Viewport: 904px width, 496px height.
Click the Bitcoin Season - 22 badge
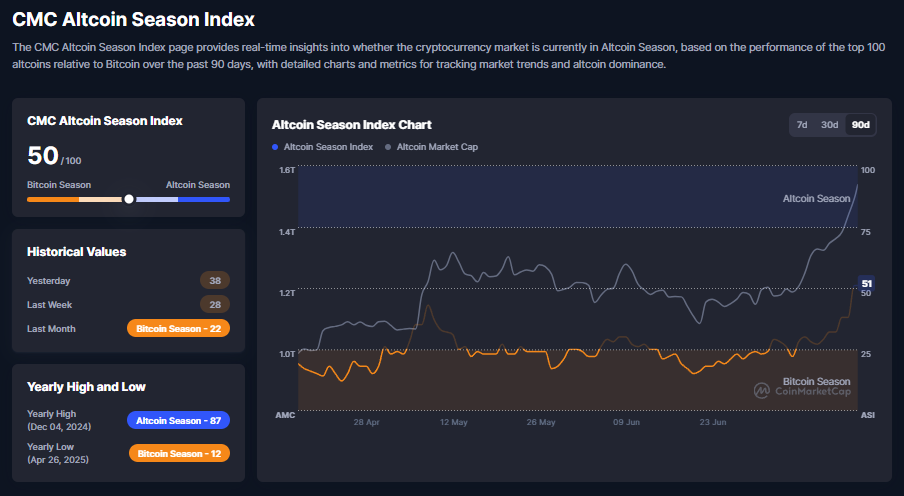[x=179, y=328]
